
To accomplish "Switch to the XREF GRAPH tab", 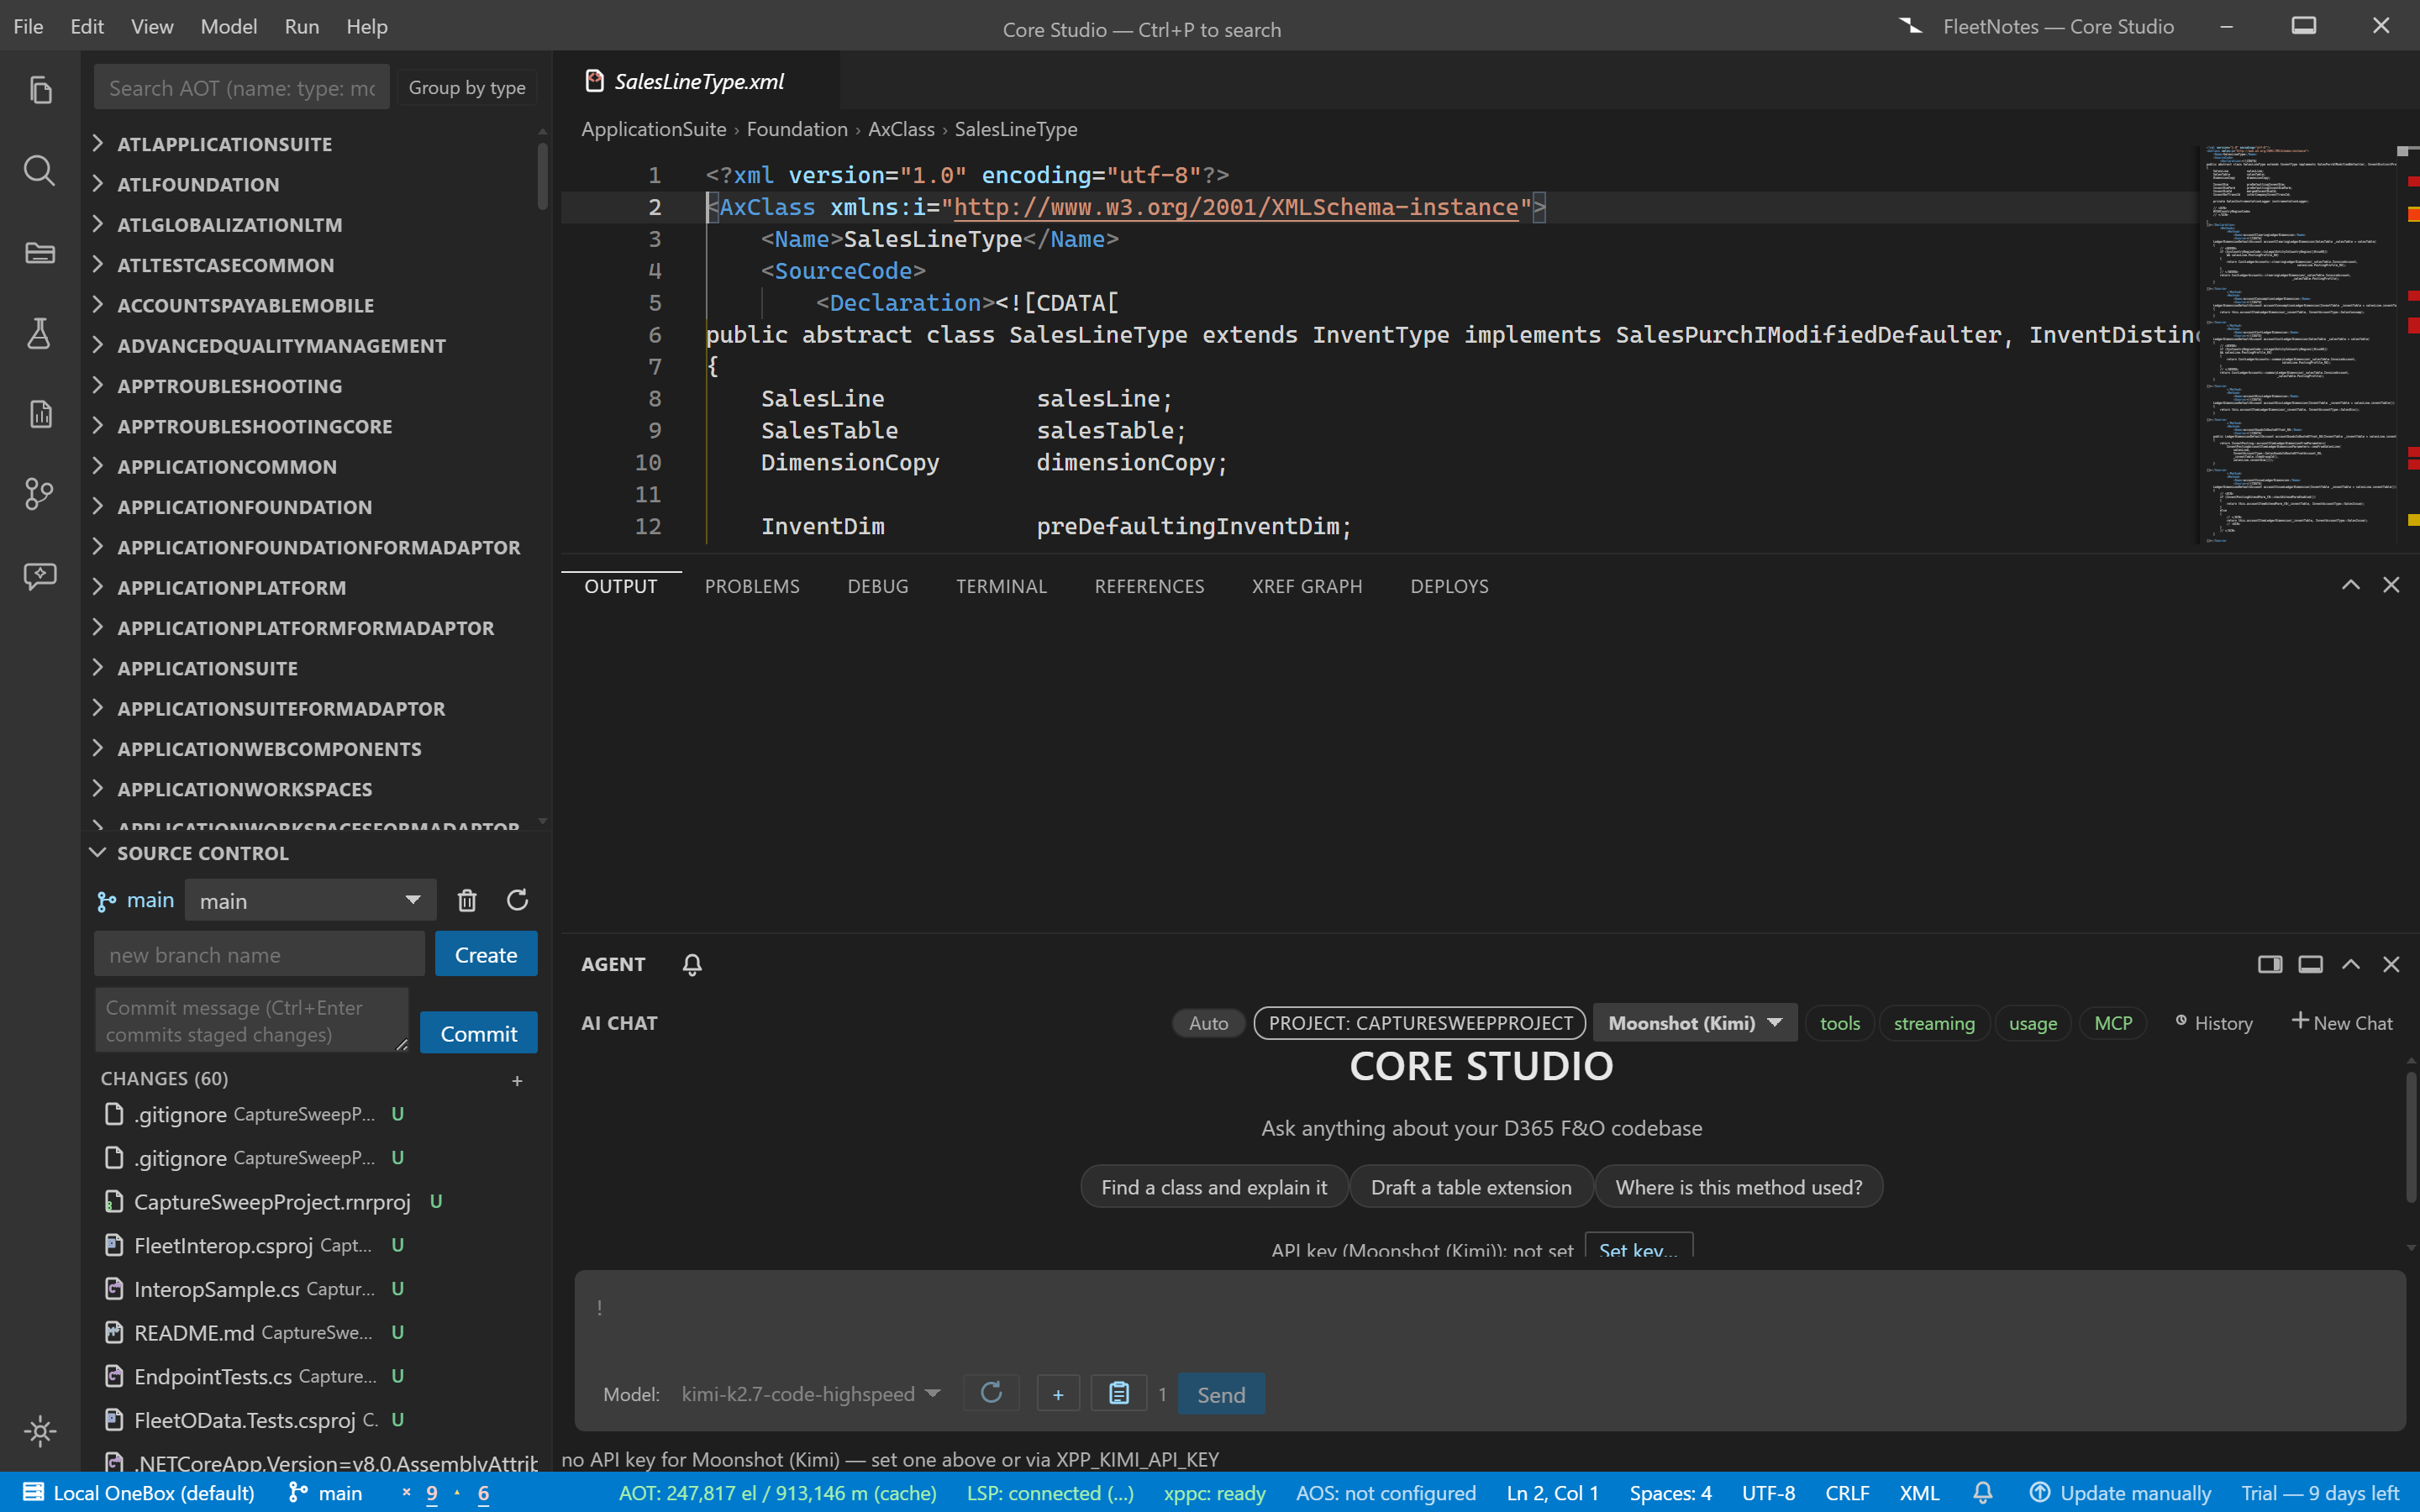I will point(1307,586).
